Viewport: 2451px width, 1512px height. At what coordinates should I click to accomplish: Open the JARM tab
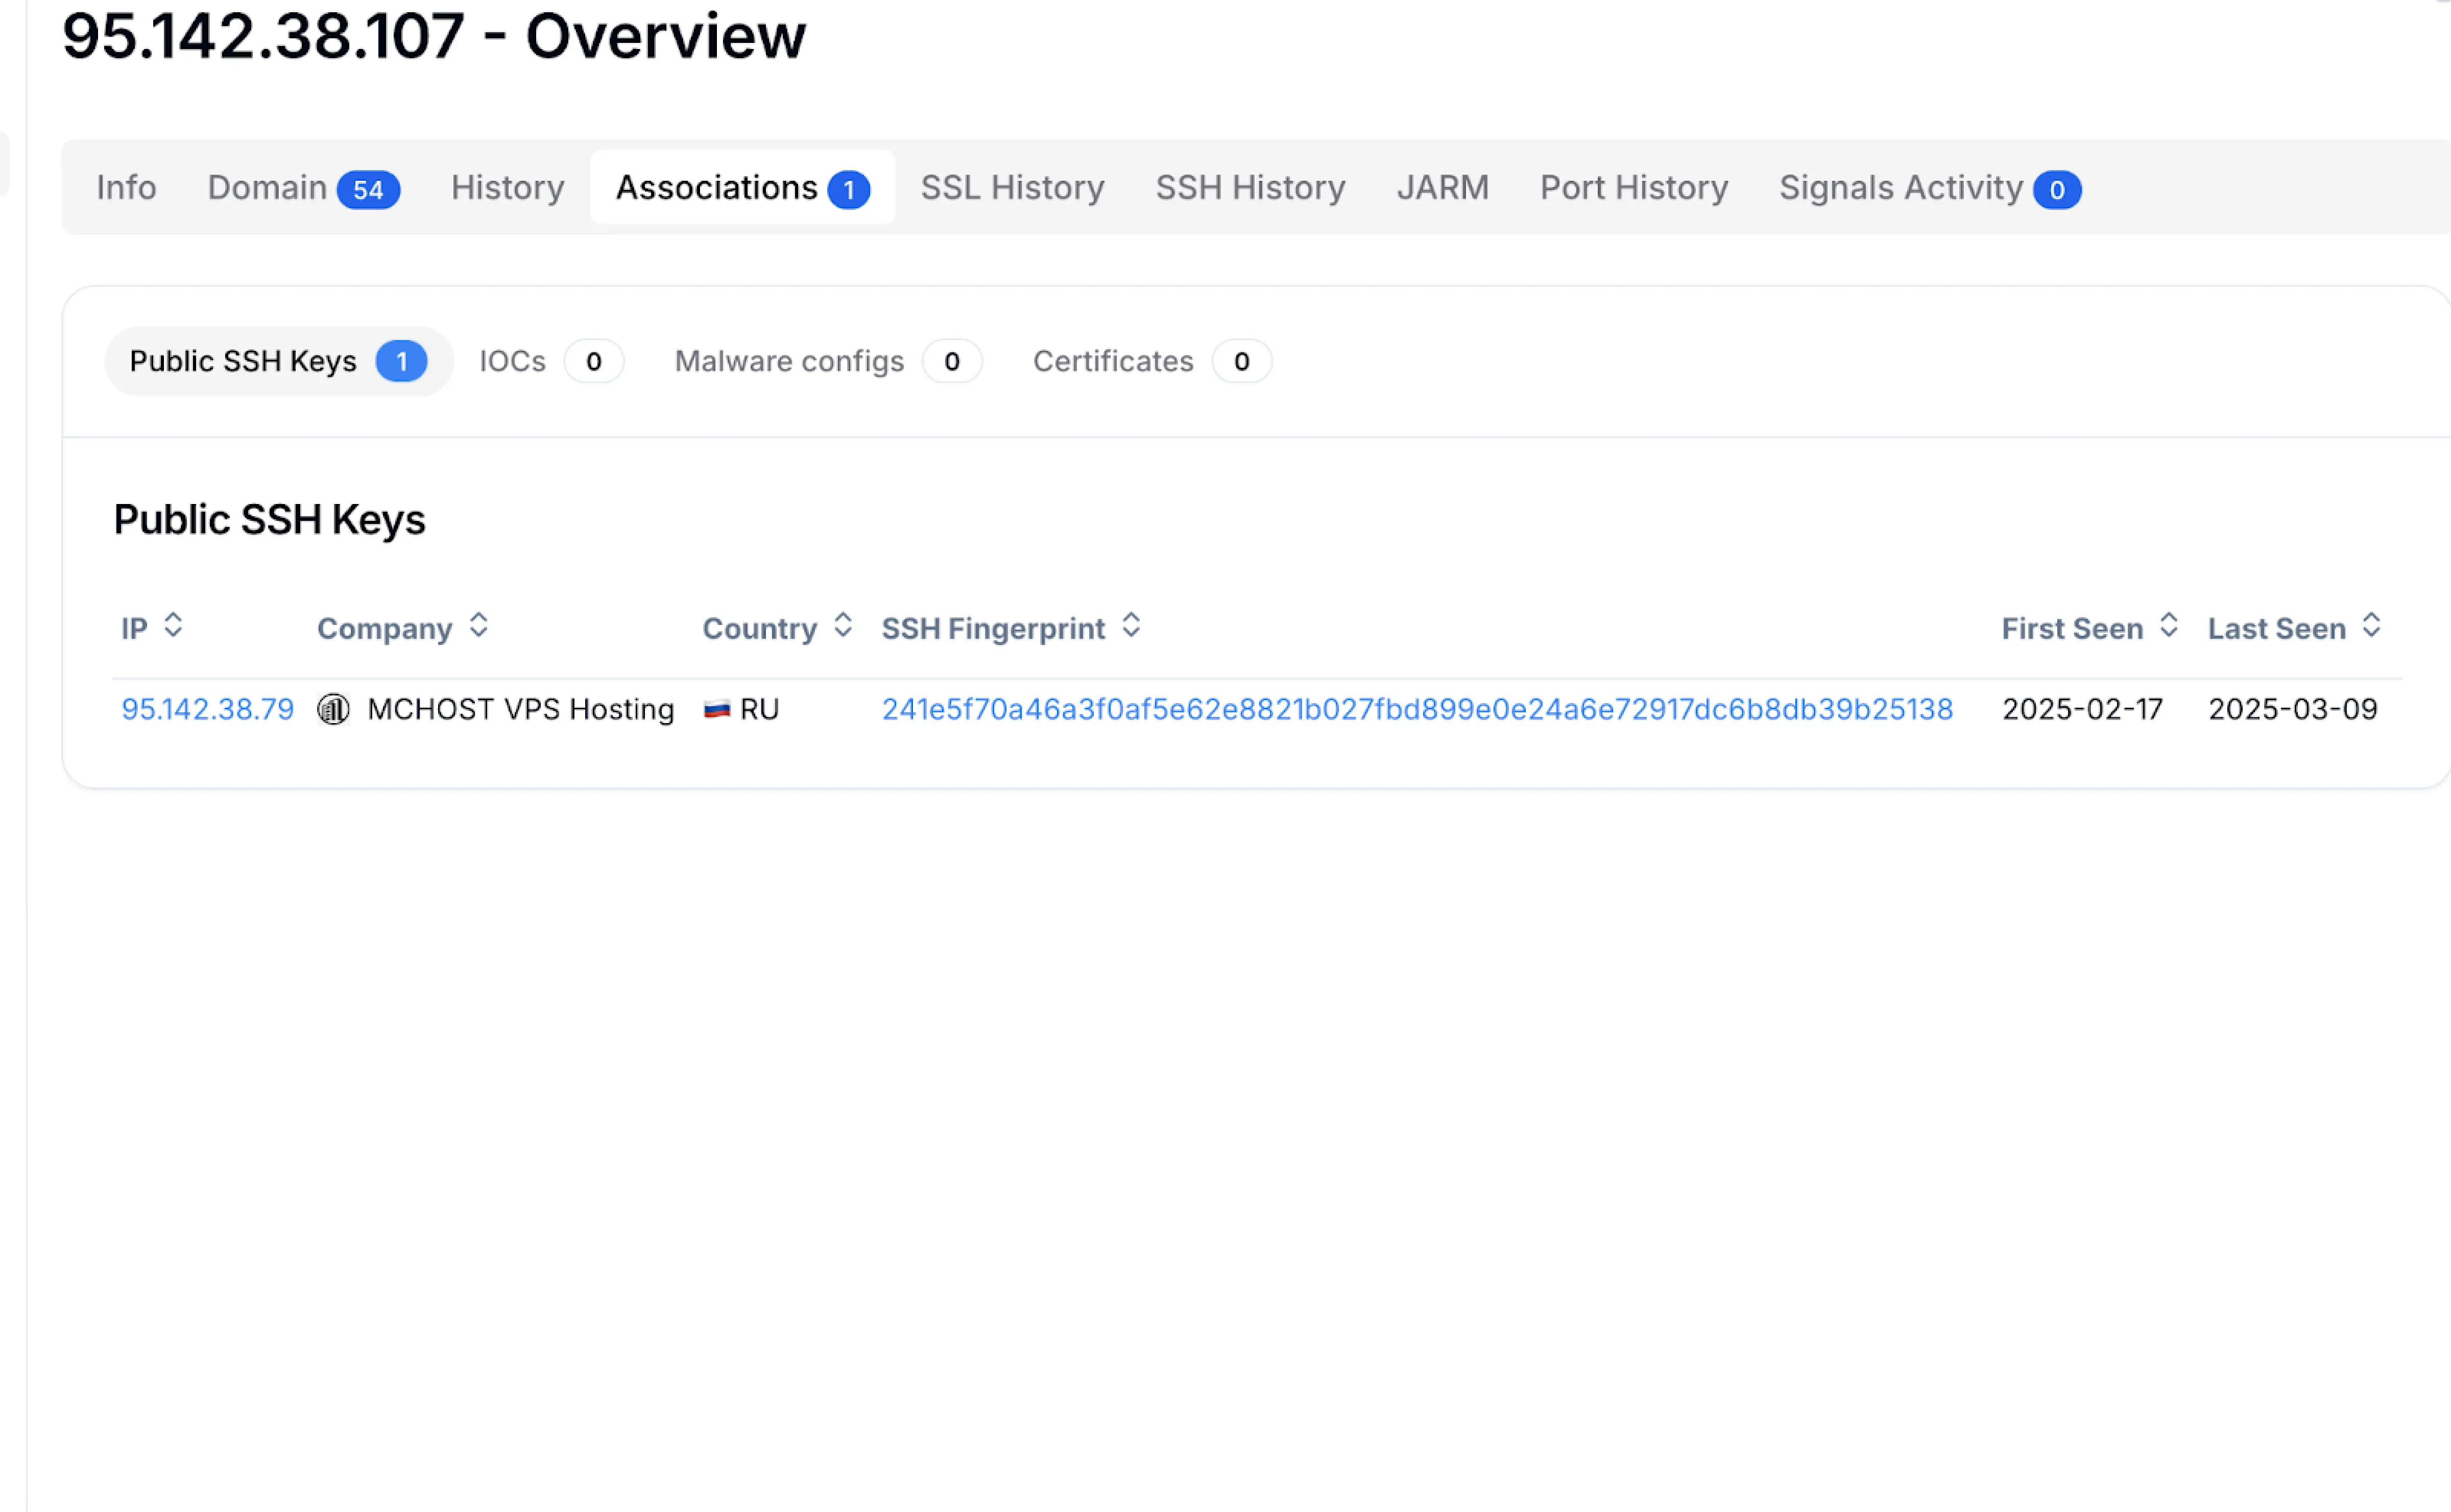click(1442, 188)
